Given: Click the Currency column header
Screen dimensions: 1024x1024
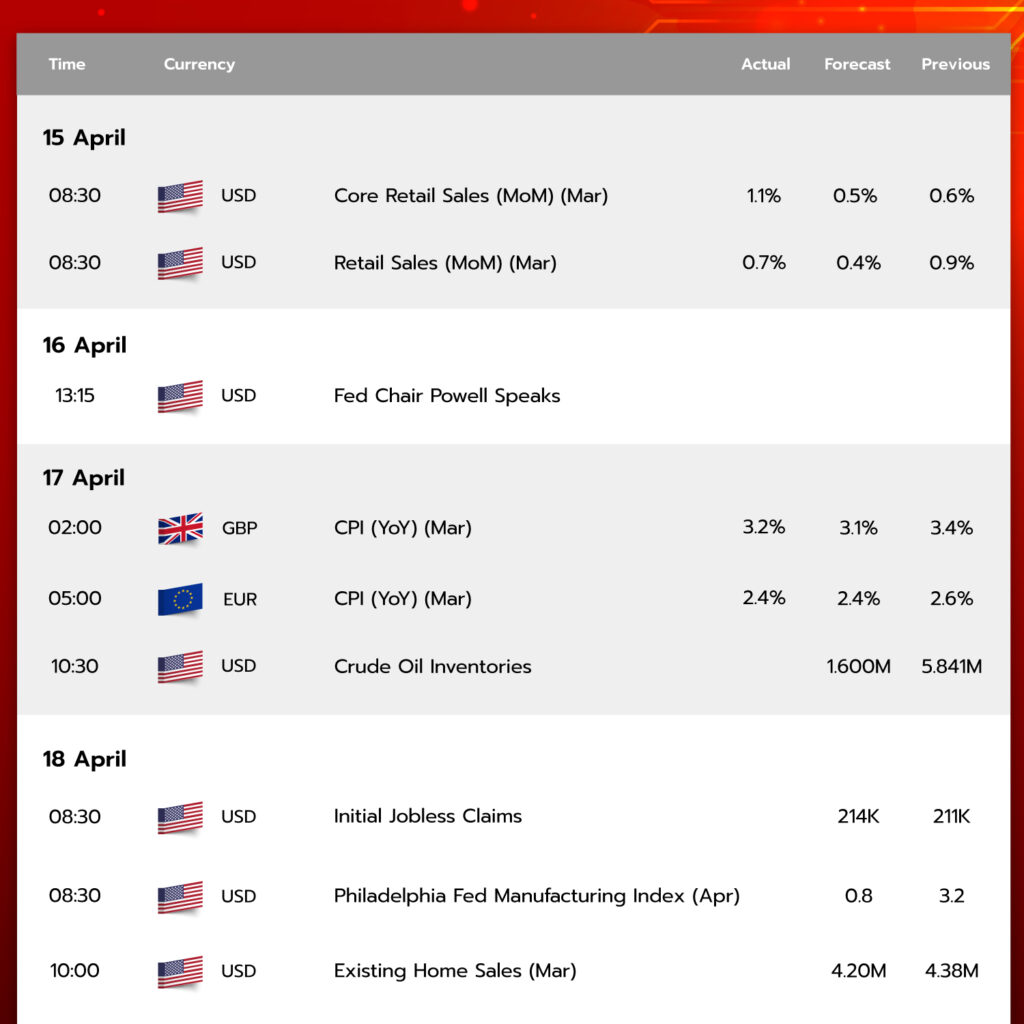Looking at the screenshot, I should (199, 65).
